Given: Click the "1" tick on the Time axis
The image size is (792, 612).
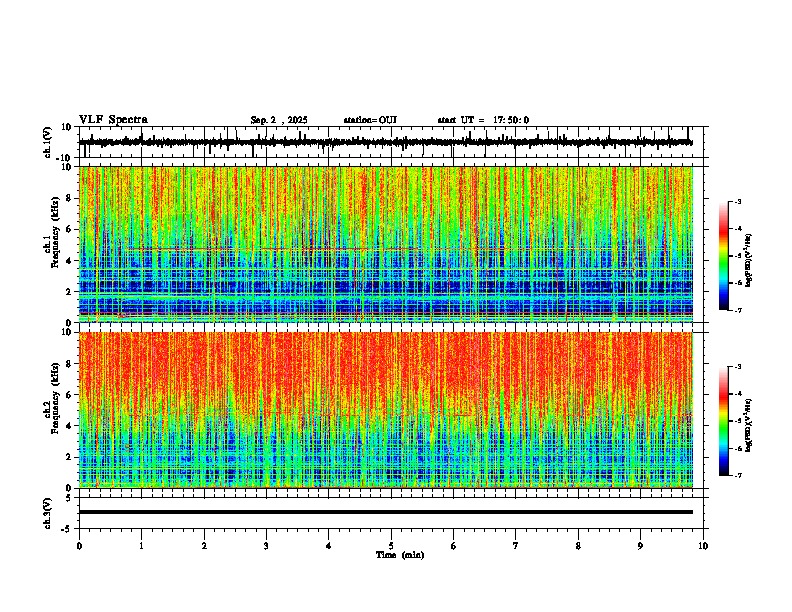Looking at the screenshot, I should (x=141, y=546).
